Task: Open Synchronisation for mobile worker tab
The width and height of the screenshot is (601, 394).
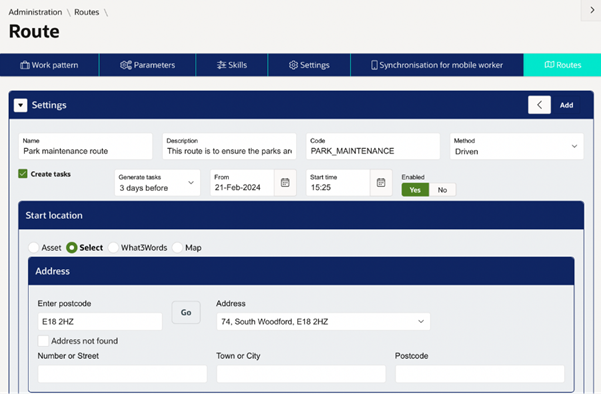Action: pyautogui.click(x=437, y=65)
